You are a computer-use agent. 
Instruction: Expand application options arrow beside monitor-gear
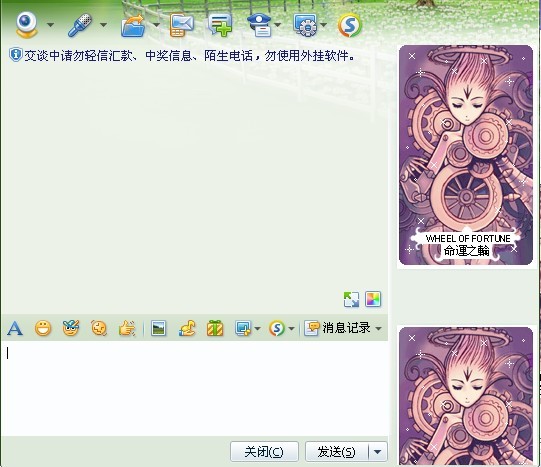pyautogui.click(x=324, y=25)
